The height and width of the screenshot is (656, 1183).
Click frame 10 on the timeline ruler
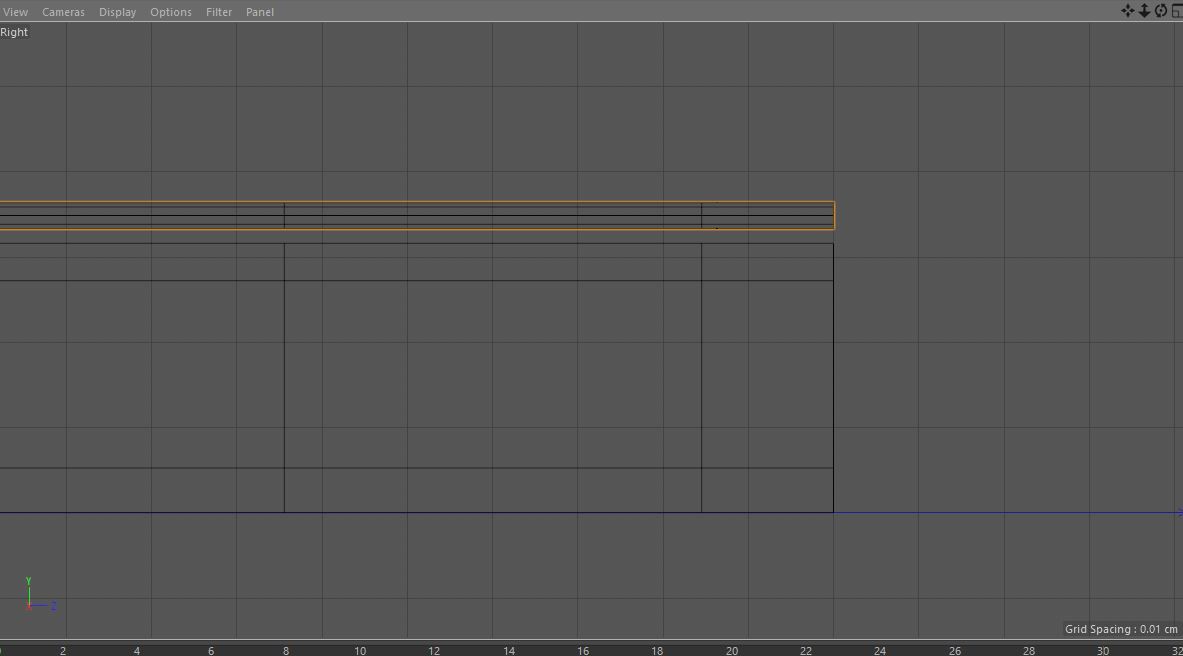tap(360, 651)
